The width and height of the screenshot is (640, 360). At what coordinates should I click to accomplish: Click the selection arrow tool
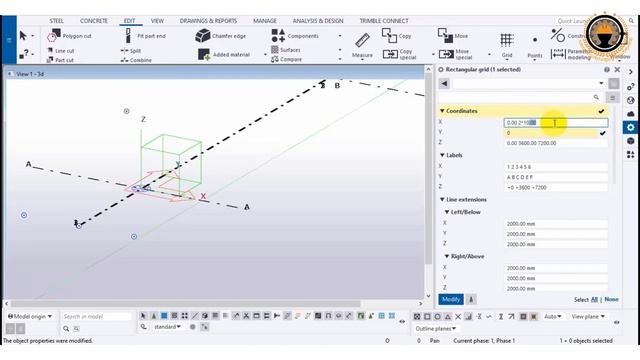[x=23, y=36]
